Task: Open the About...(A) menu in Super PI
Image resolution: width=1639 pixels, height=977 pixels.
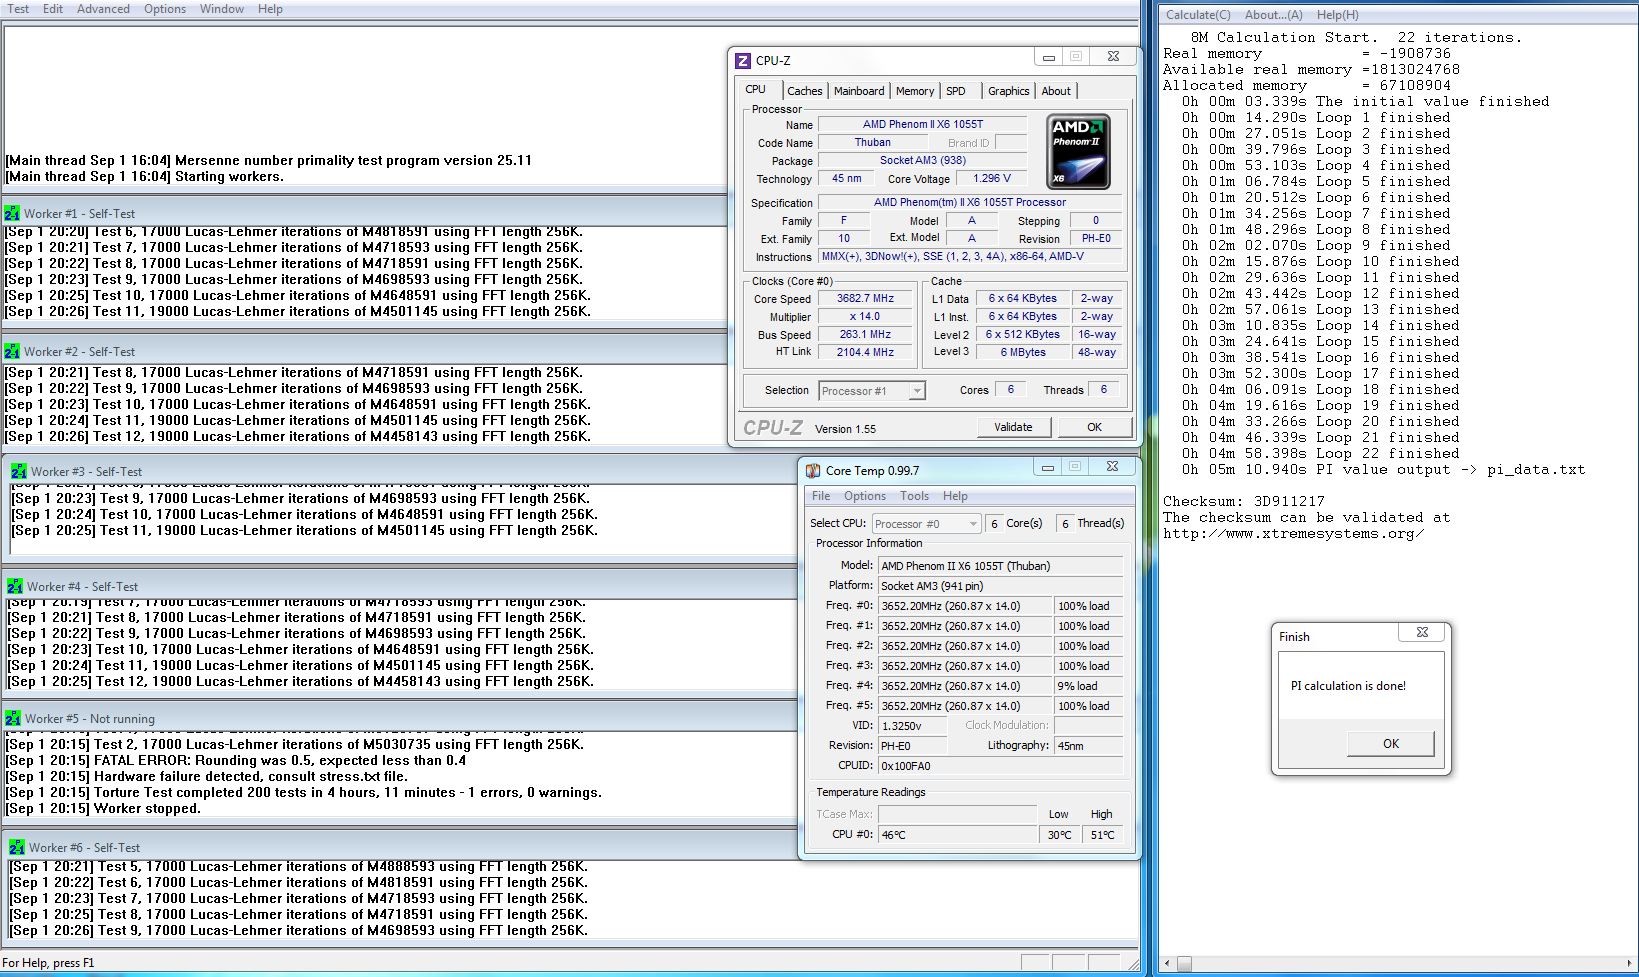Action: coord(1273,15)
